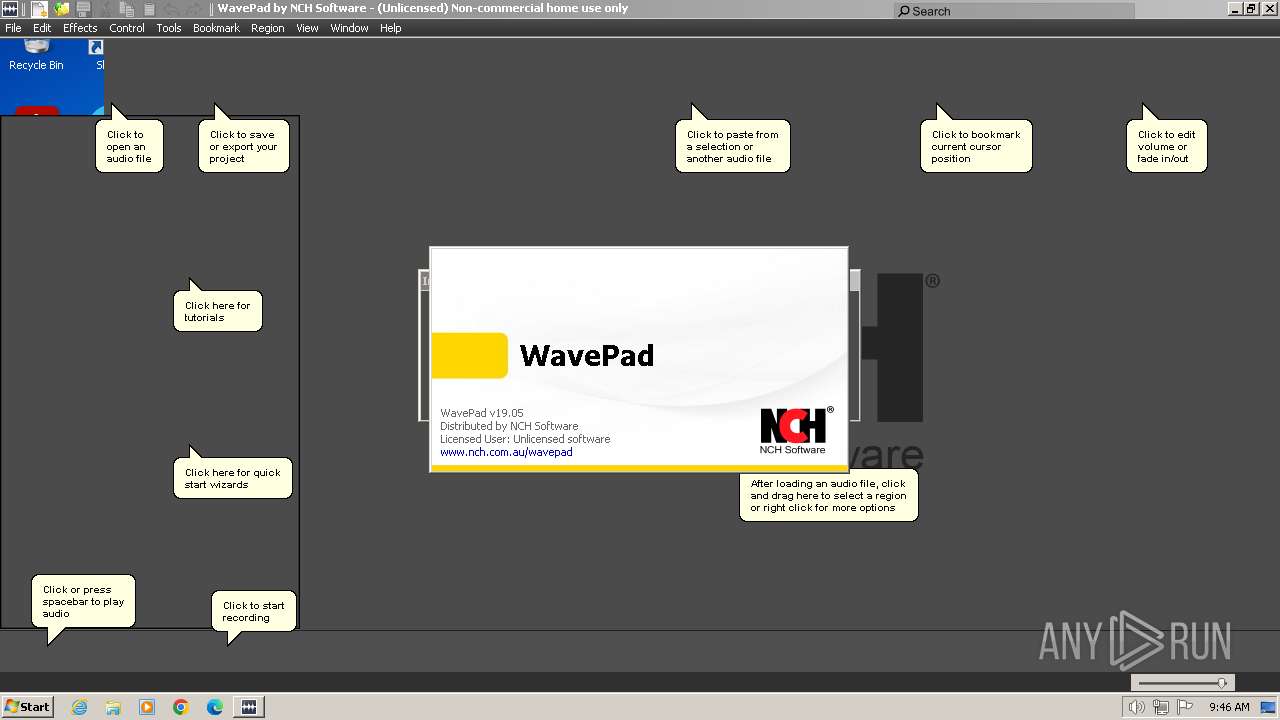Click the greyed paste icon in title bar
The width and height of the screenshot is (1280, 720).
point(149,9)
